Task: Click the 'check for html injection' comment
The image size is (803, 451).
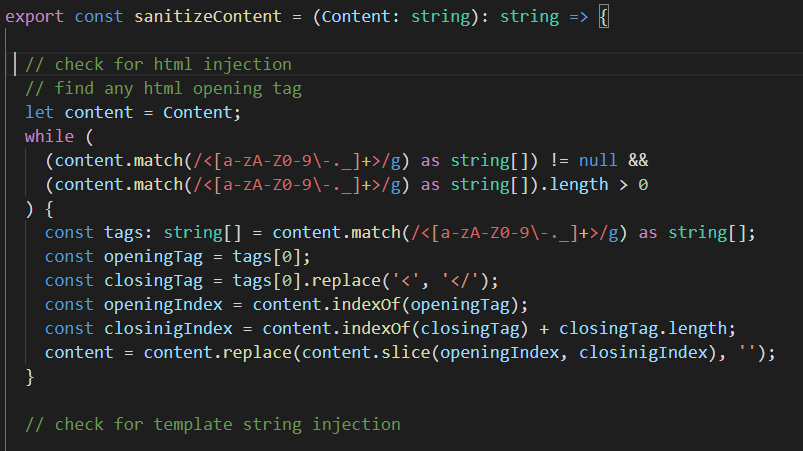Action: [158, 65]
